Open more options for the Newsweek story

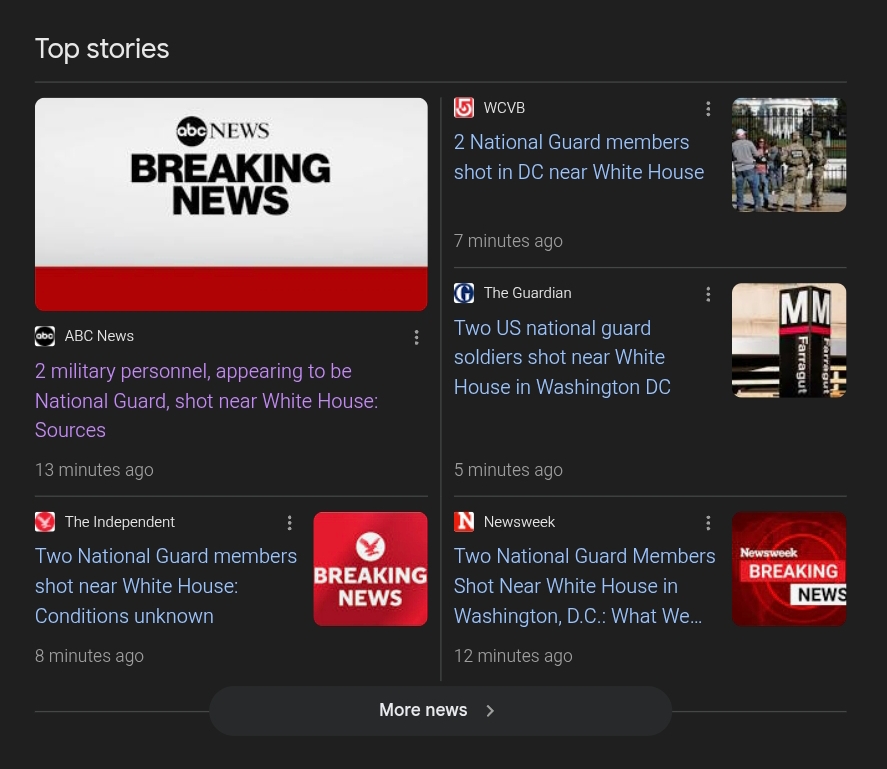(708, 523)
